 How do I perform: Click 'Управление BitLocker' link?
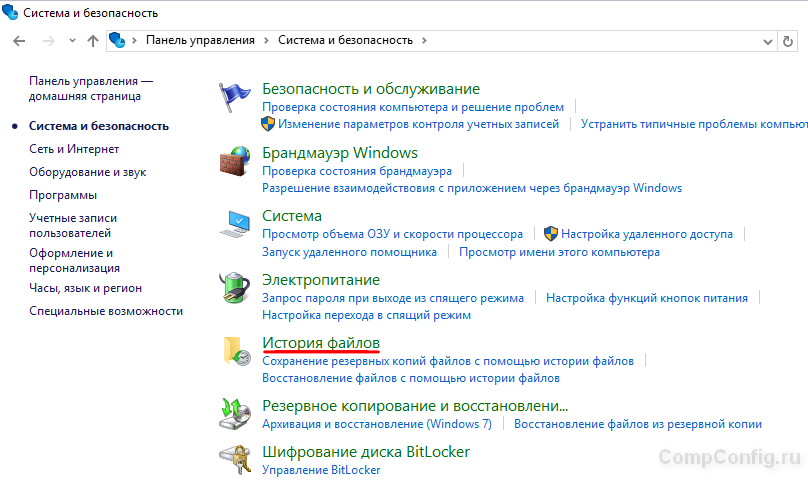pos(321,470)
